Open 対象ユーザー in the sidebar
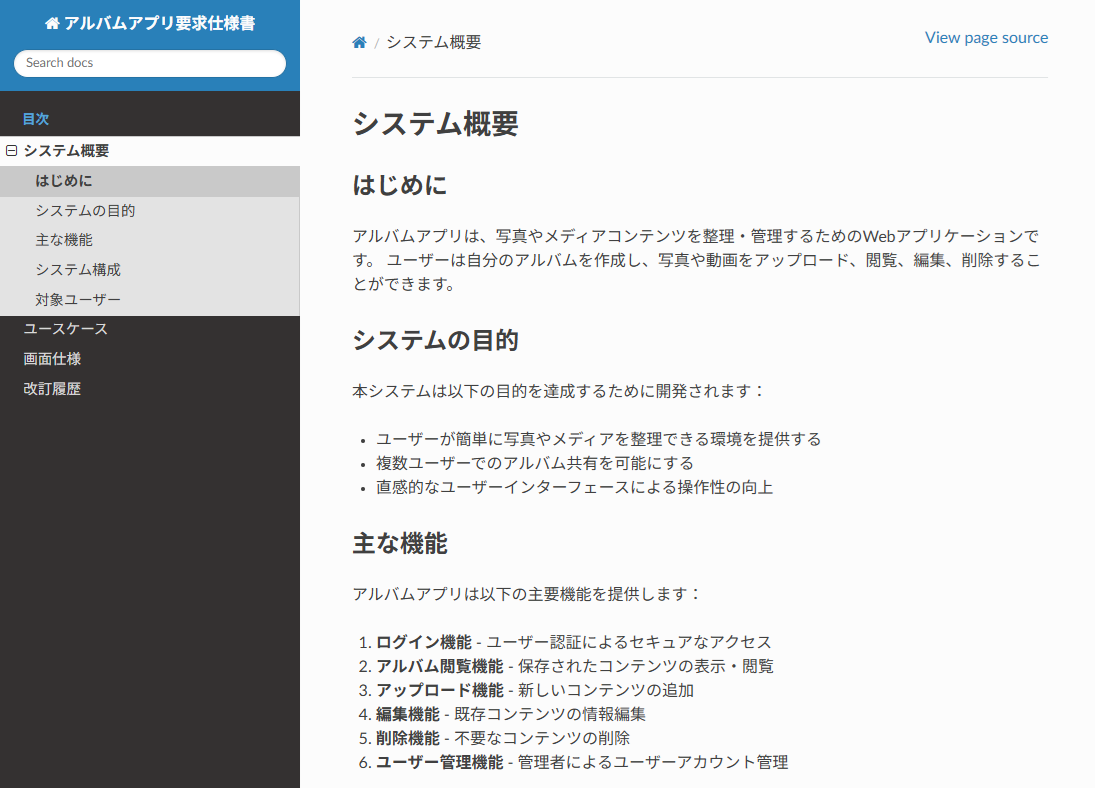This screenshot has width=1095, height=788. 78,300
